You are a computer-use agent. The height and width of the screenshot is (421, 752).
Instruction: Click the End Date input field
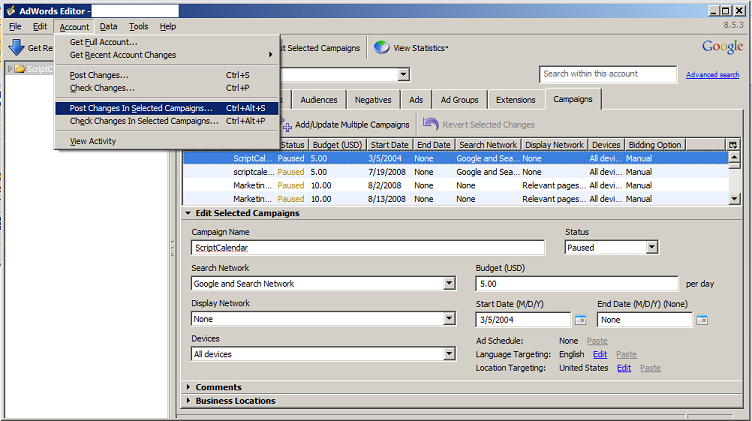pos(645,320)
